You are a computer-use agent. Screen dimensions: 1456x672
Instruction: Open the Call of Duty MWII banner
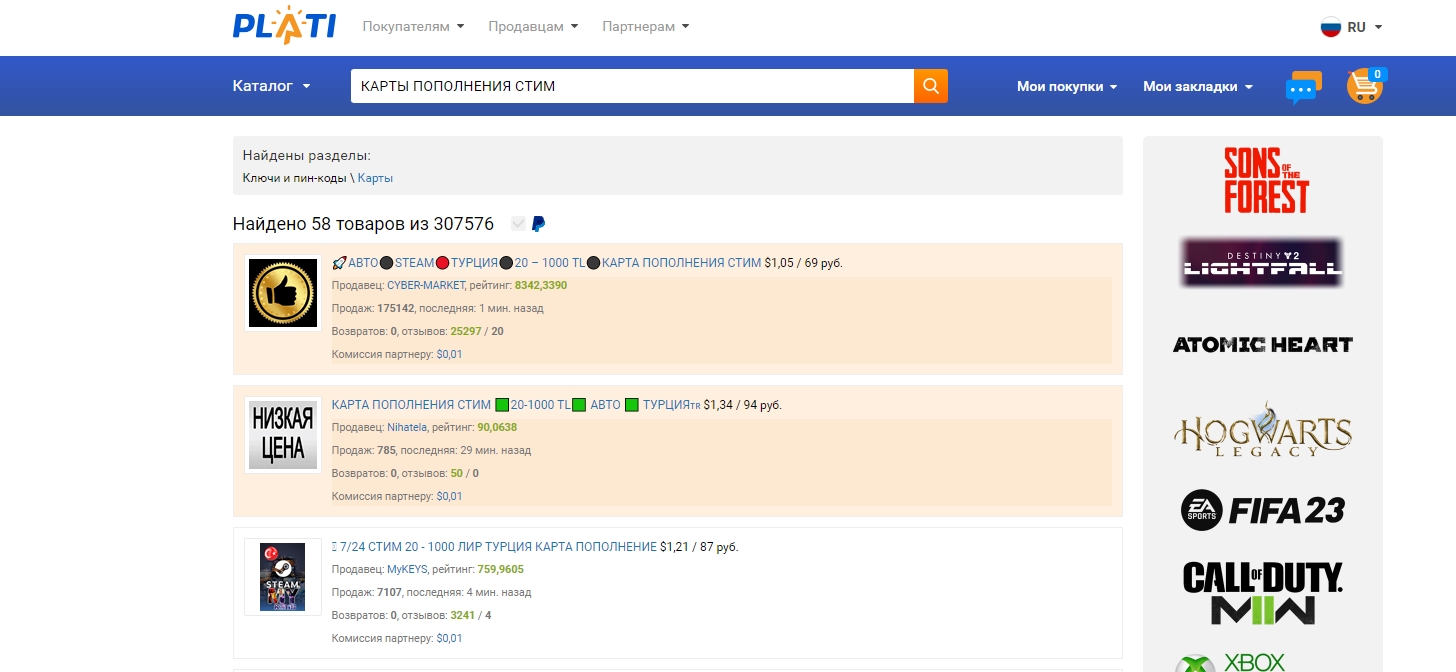(x=1262, y=593)
